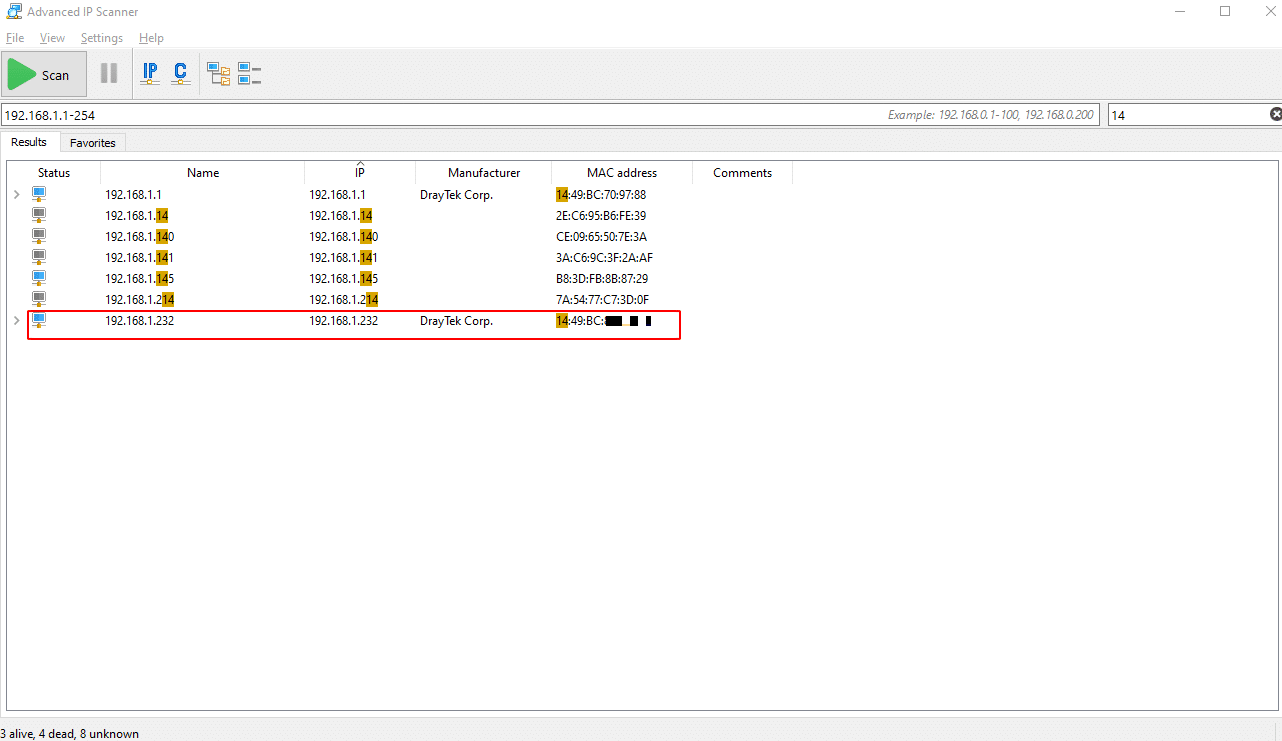Start the network Scan
This screenshot has height=741, width=1282.
point(43,74)
